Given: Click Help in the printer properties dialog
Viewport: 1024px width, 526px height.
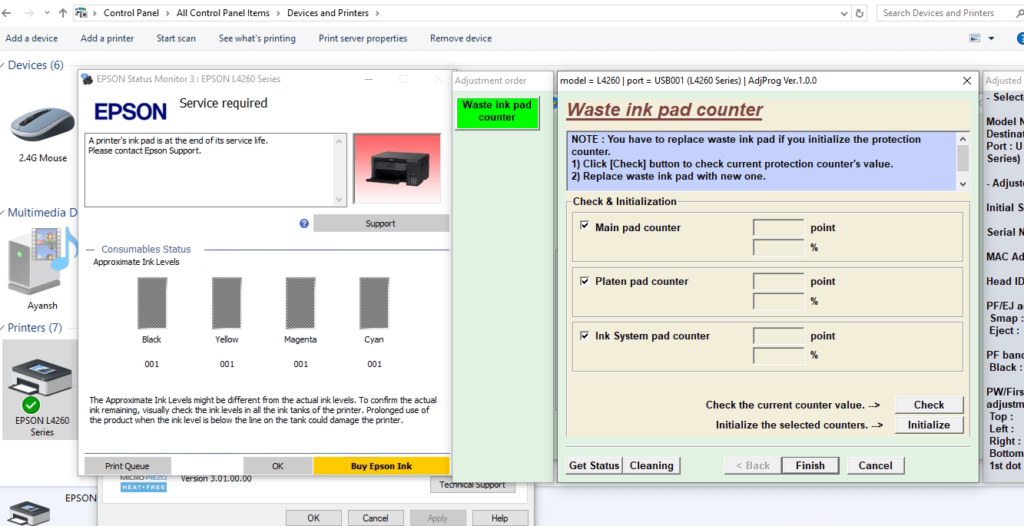Looking at the screenshot, I should pos(500,518).
